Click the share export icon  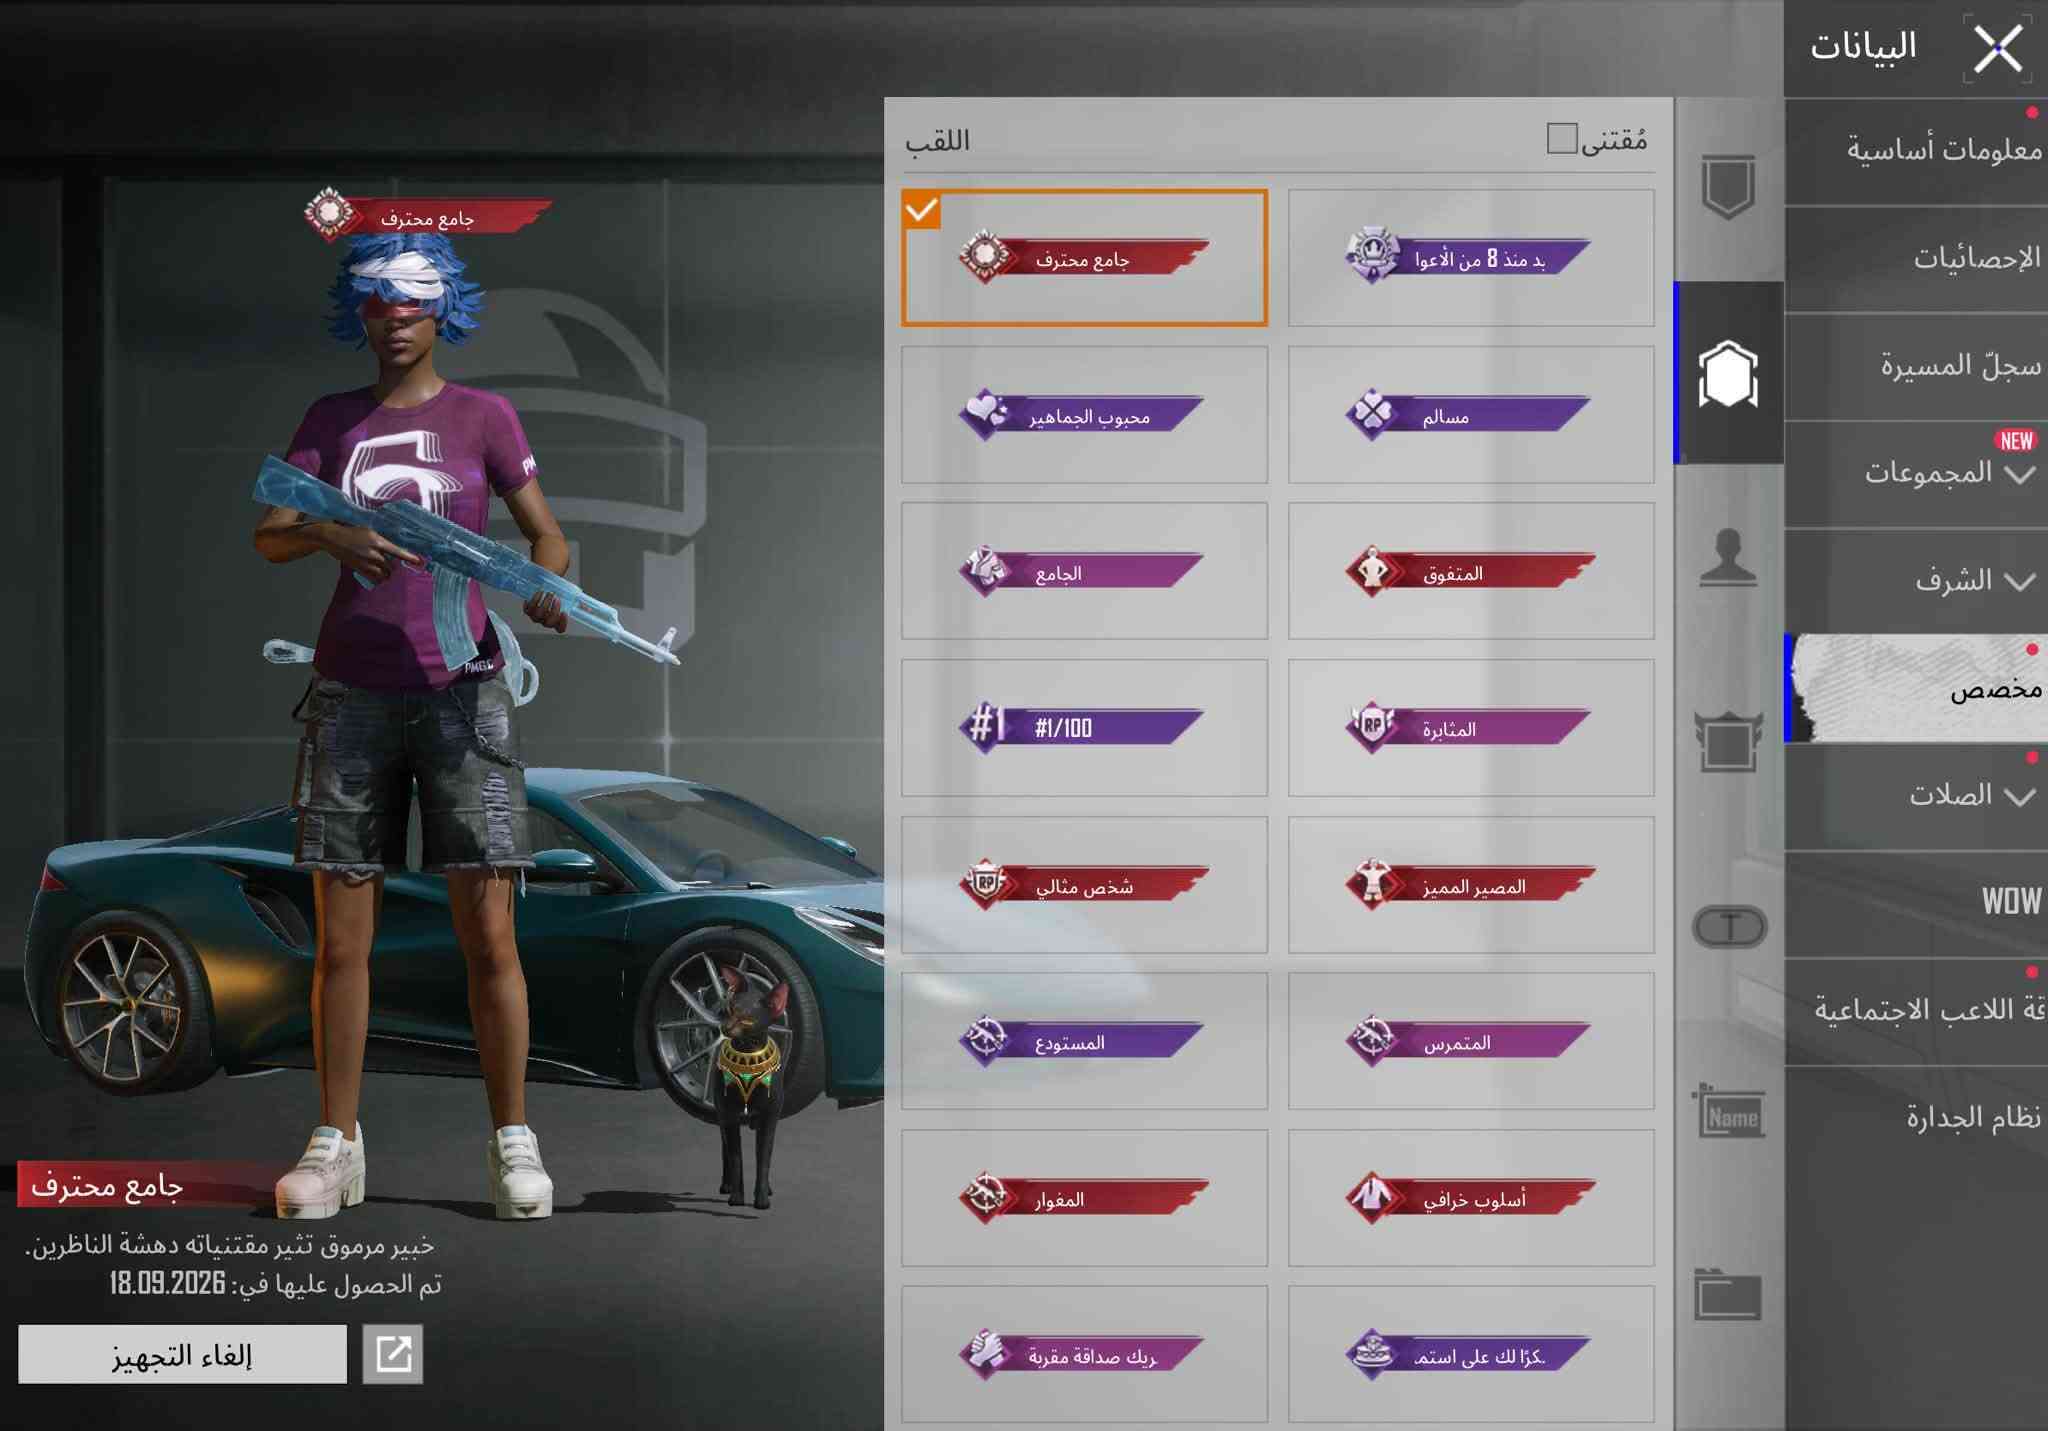(392, 1355)
